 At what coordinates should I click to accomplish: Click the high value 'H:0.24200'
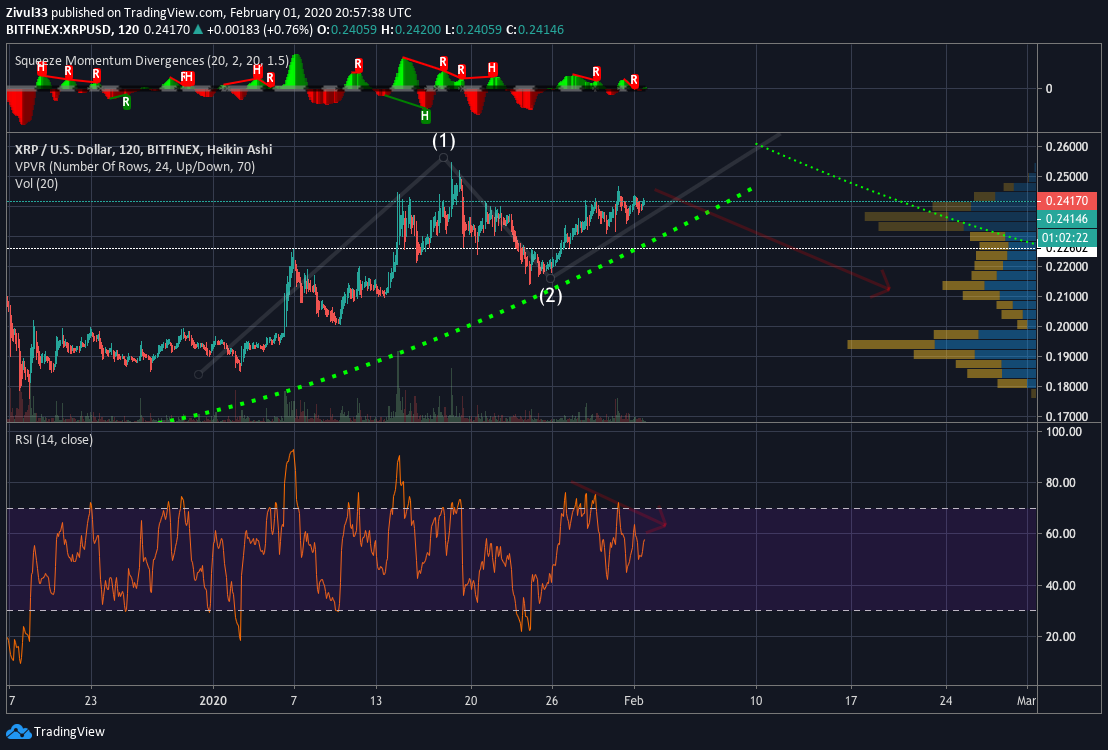[x=411, y=30]
